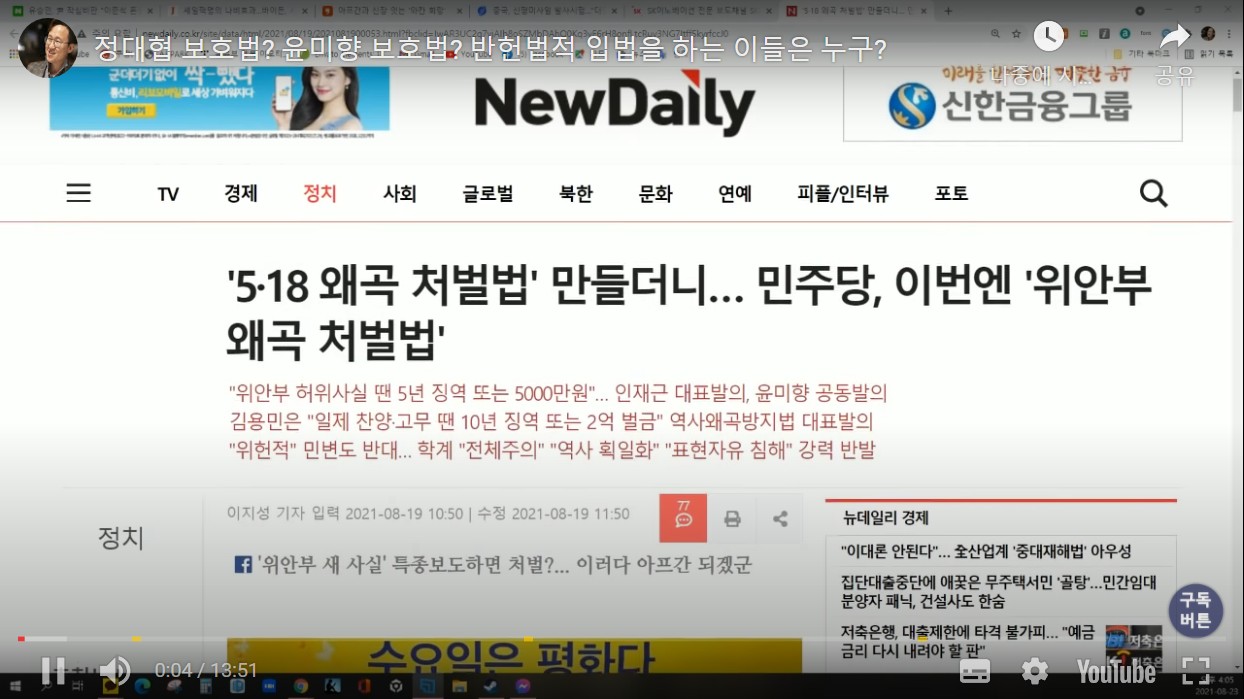Open the channel avatar picture
Screen dimensions: 1244x699
click(48, 47)
